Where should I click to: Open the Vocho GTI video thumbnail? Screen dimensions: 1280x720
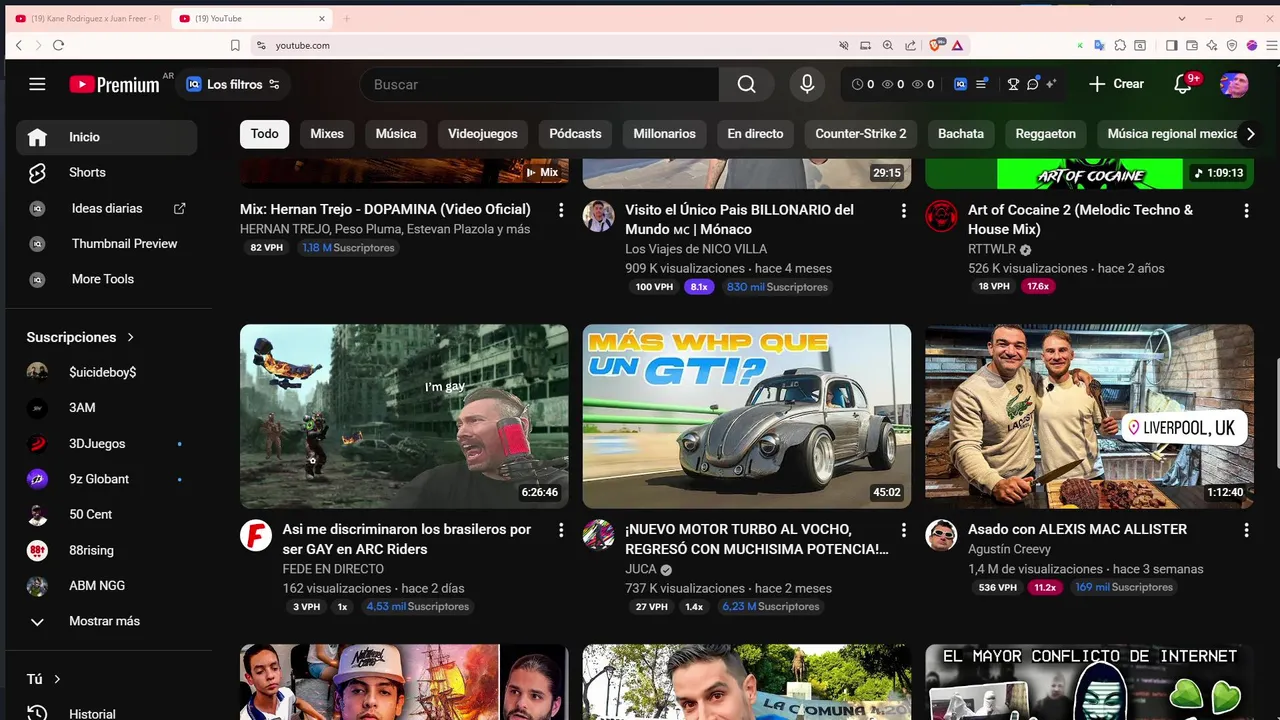tap(747, 416)
